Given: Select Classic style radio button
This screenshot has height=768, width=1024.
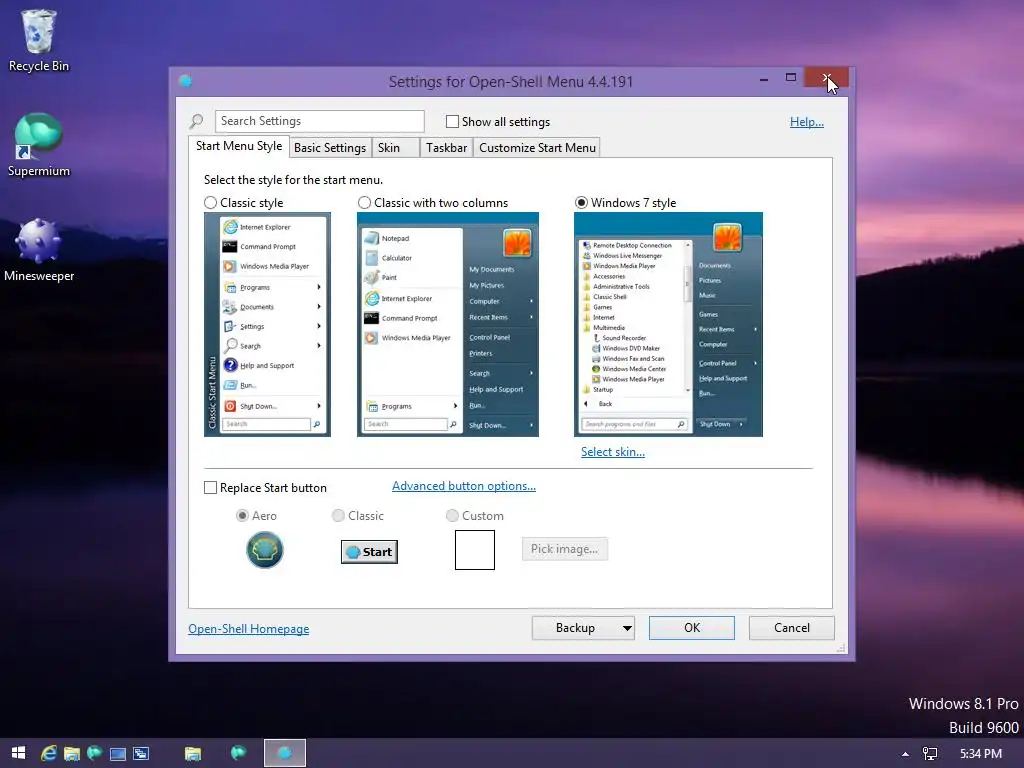Looking at the screenshot, I should coord(210,203).
